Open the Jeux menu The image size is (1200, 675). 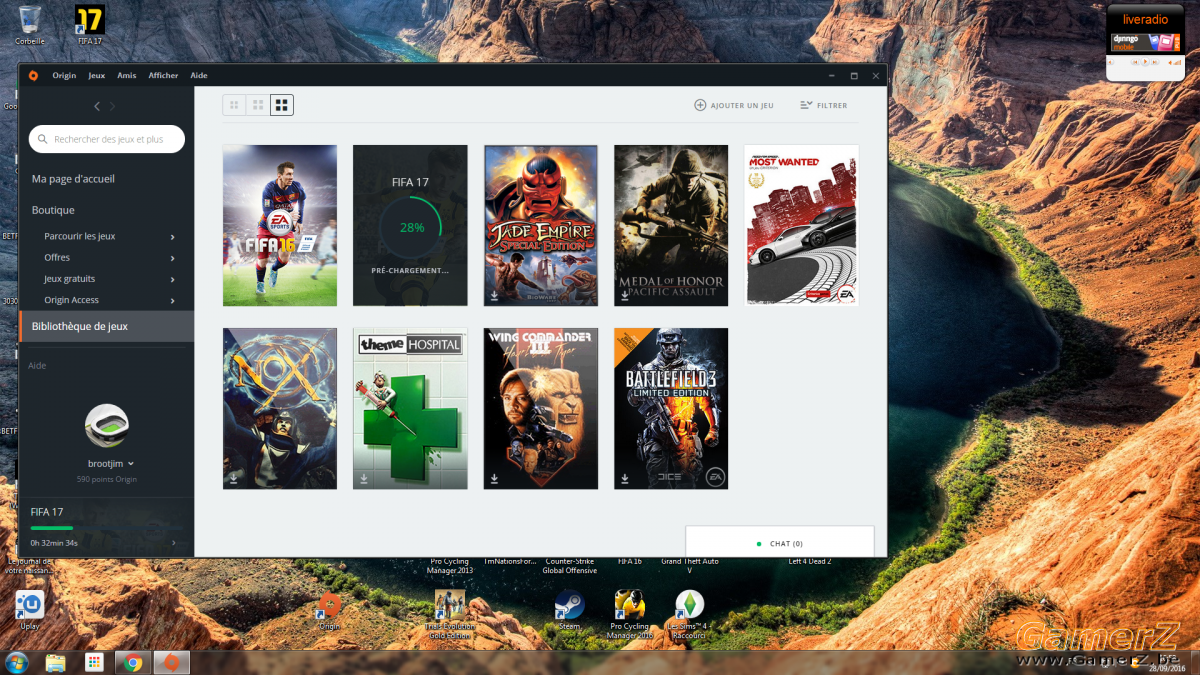[x=97, y=75]
